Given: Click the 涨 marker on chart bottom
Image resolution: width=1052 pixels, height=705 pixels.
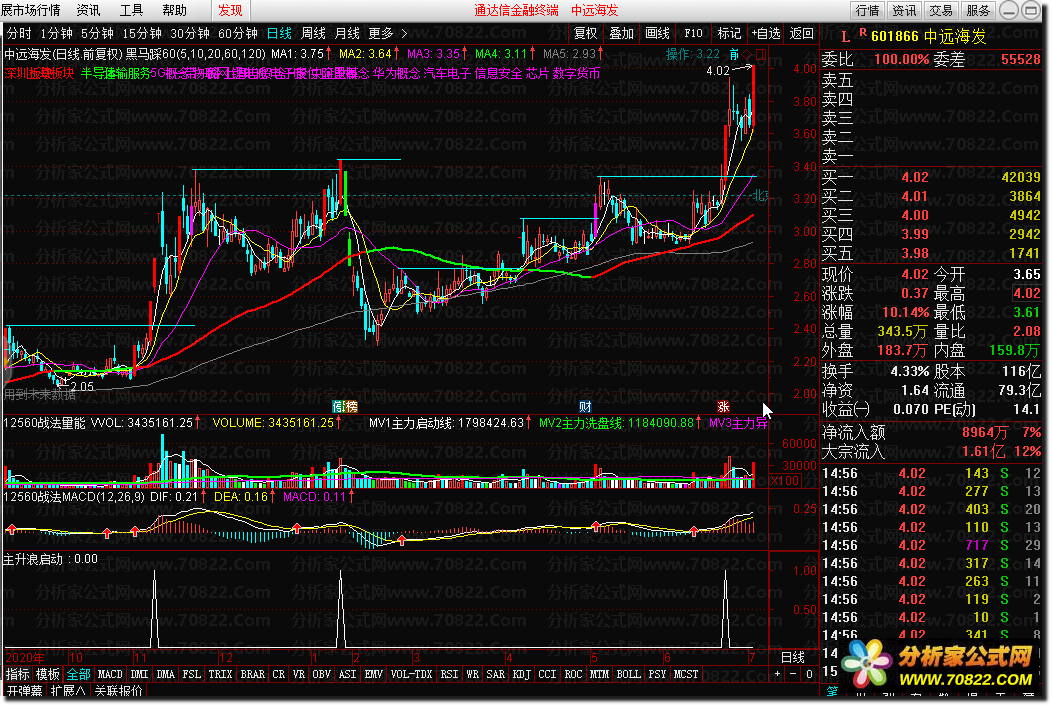Looking at the screenshot, I should (723, 406).
